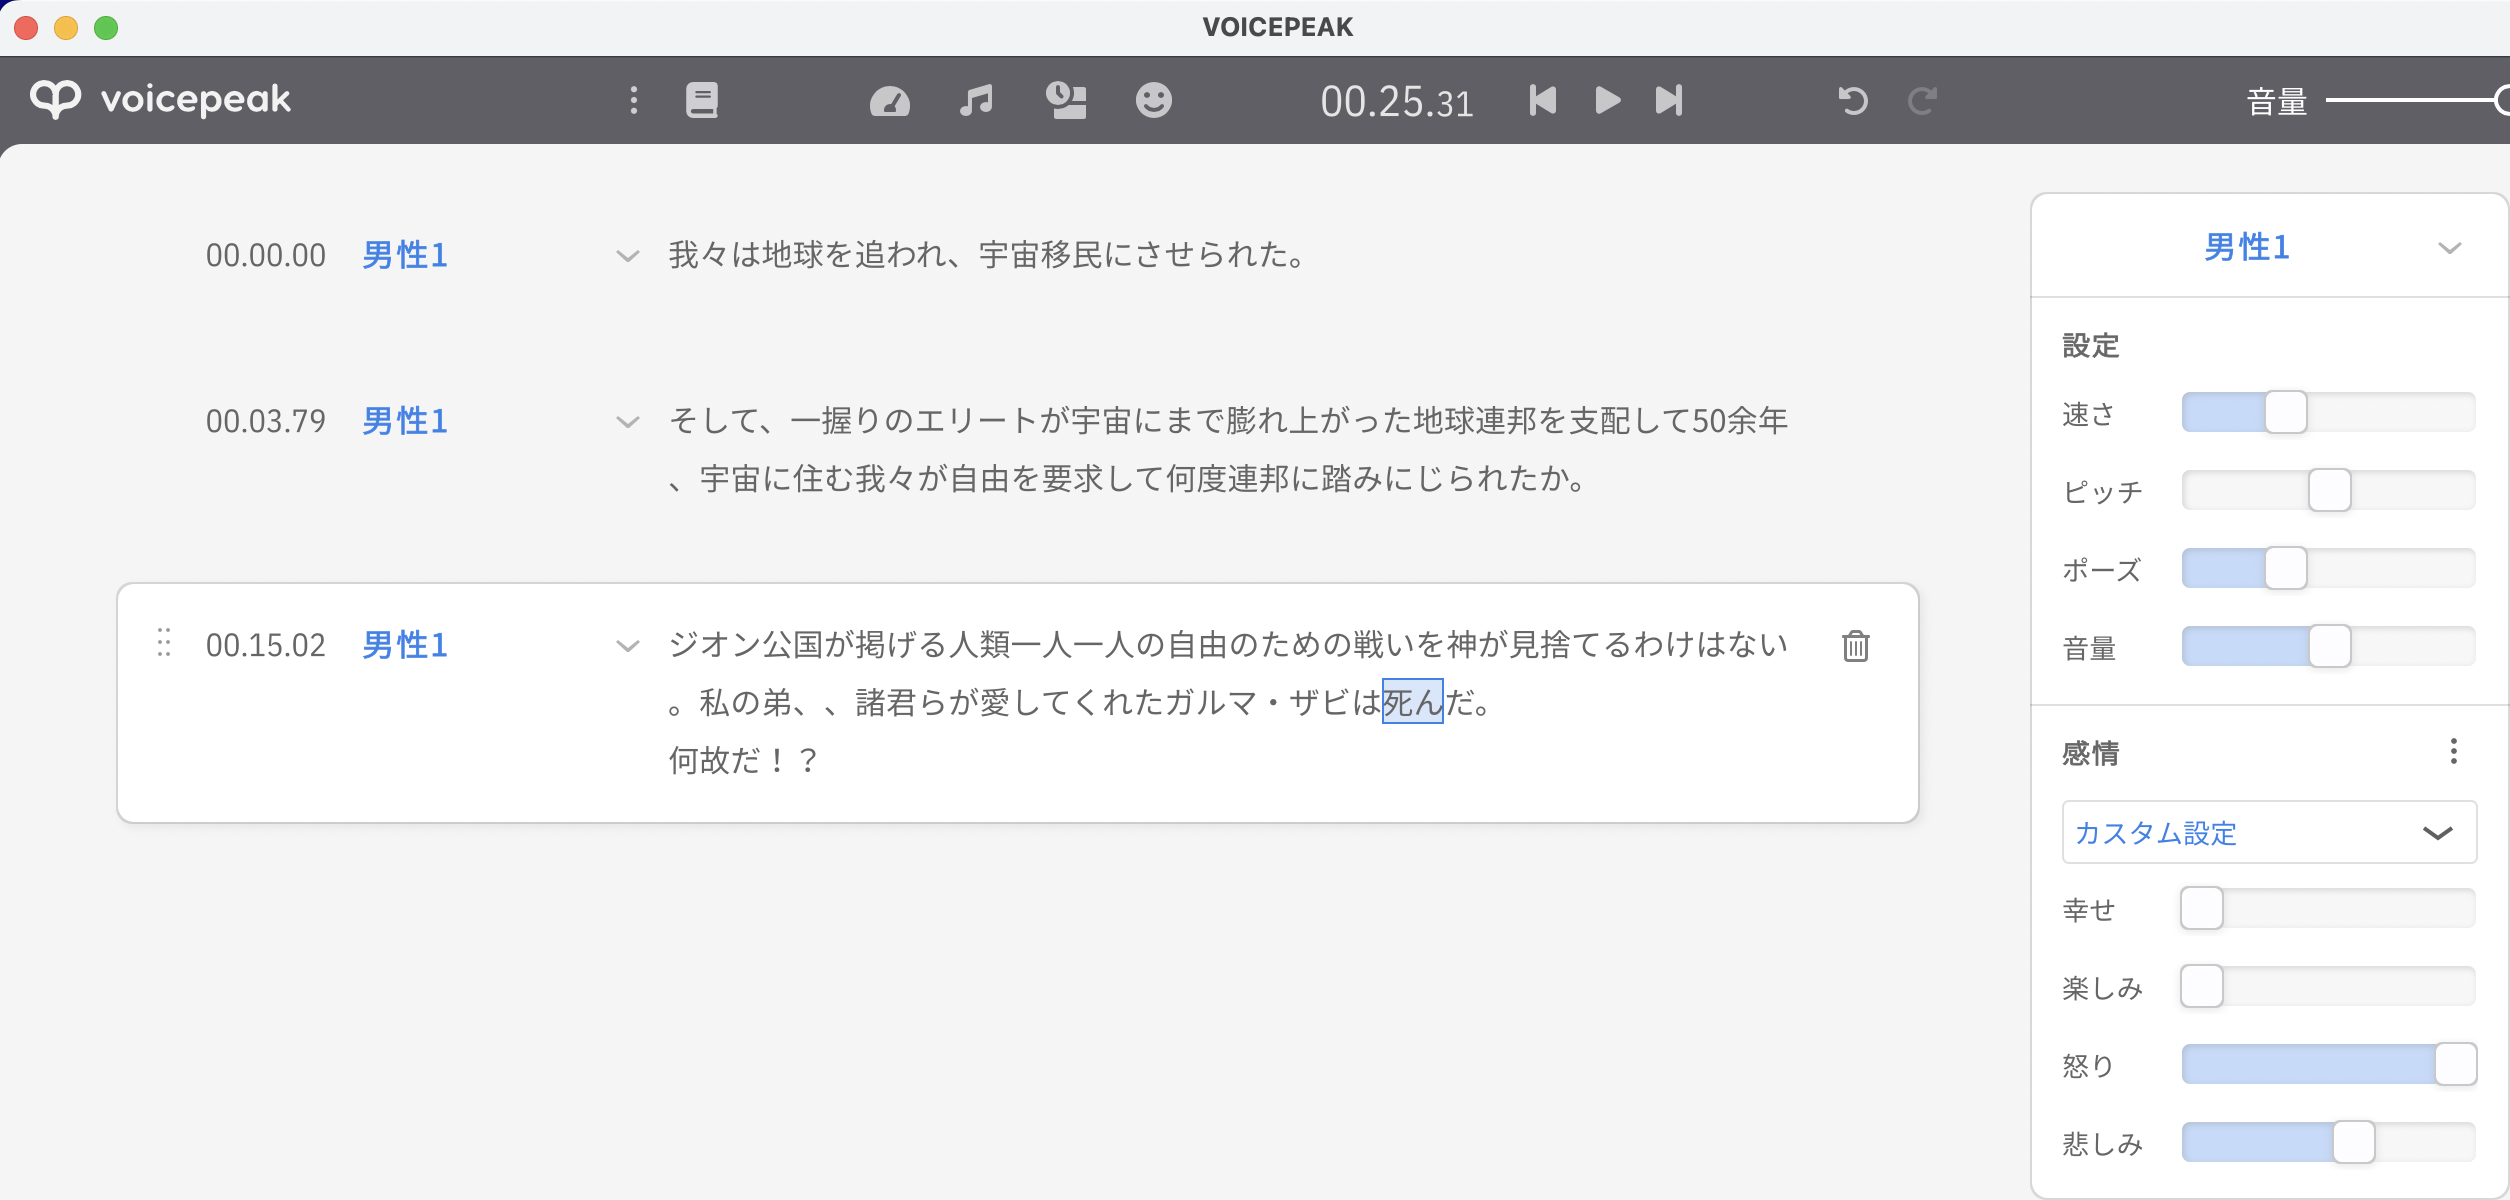Adjust the ポーズ pause slider
Screen dimensions: 2510x1200
2328,568
